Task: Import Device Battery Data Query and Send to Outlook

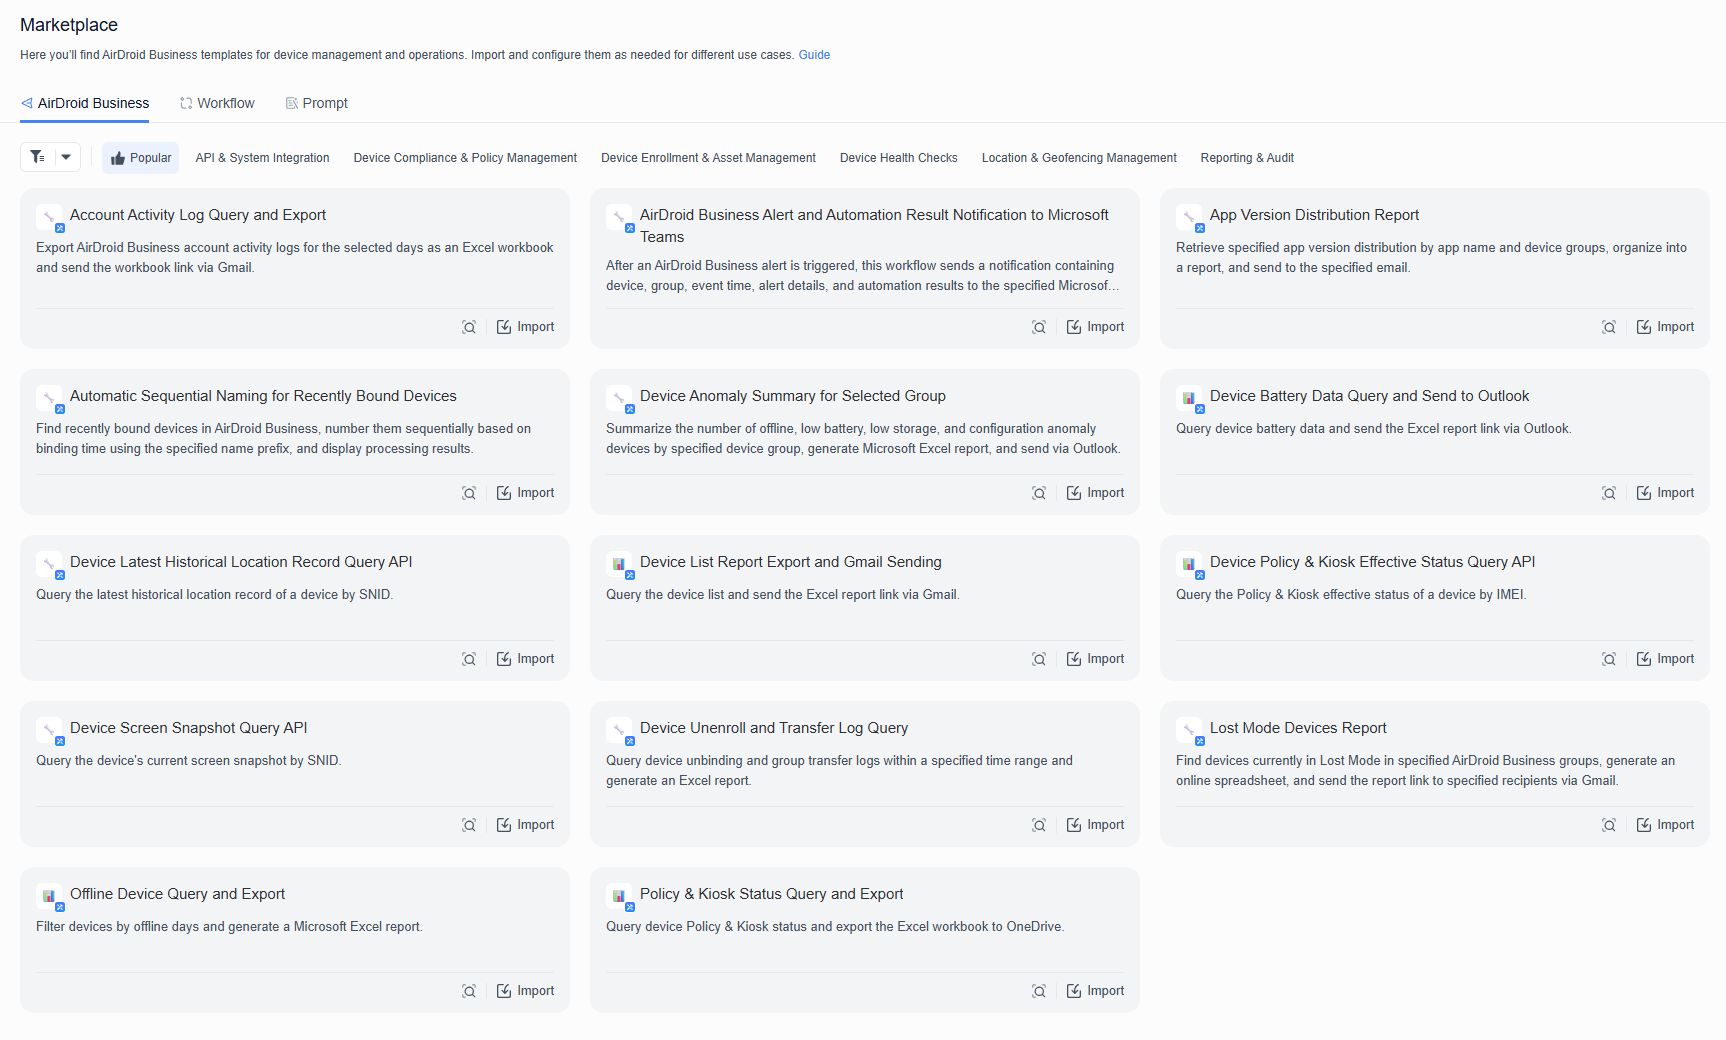Action: [1665, 493]
